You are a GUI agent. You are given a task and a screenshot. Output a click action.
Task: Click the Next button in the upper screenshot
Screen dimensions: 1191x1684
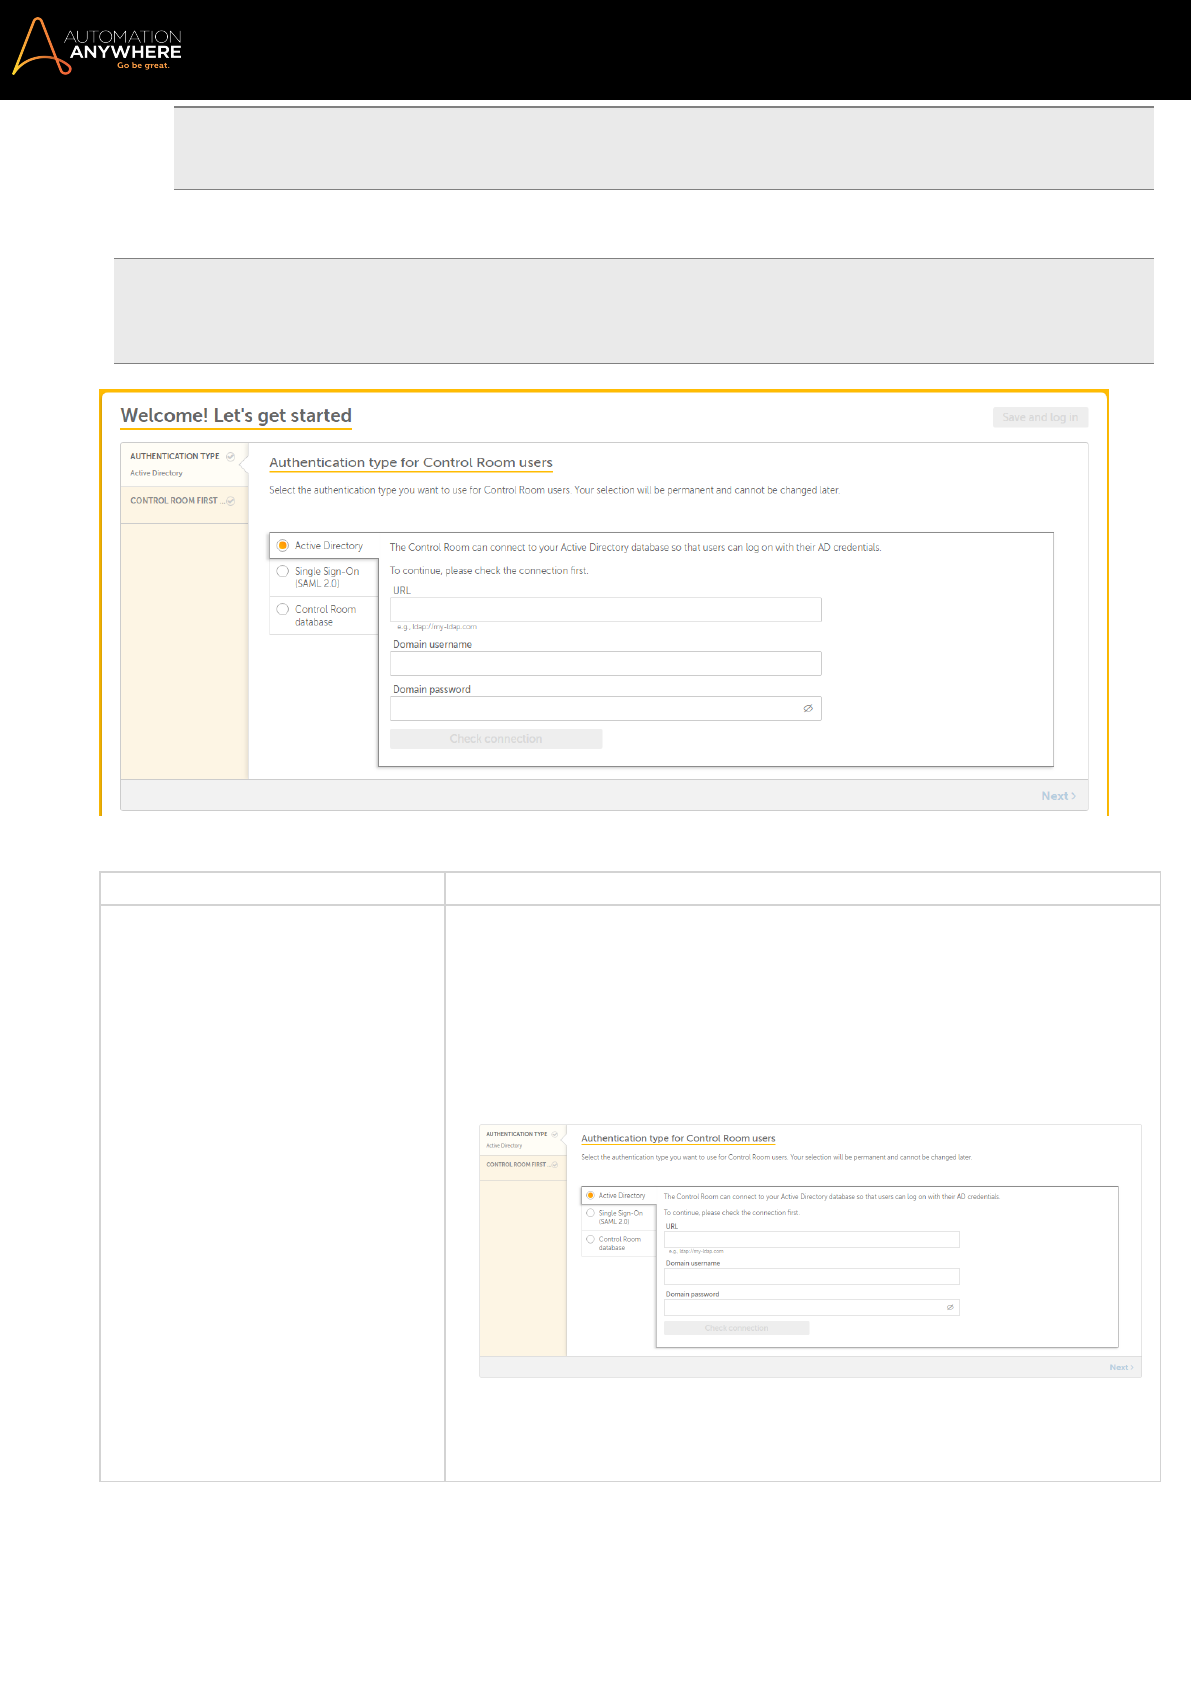(x=1058, y=796)
